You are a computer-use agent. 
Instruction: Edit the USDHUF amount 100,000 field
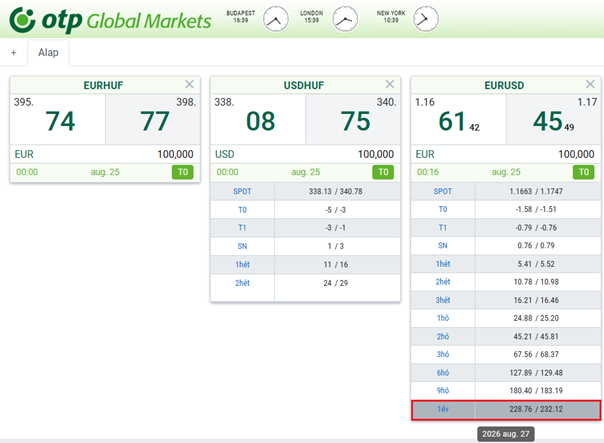click(x=376, y=154)
